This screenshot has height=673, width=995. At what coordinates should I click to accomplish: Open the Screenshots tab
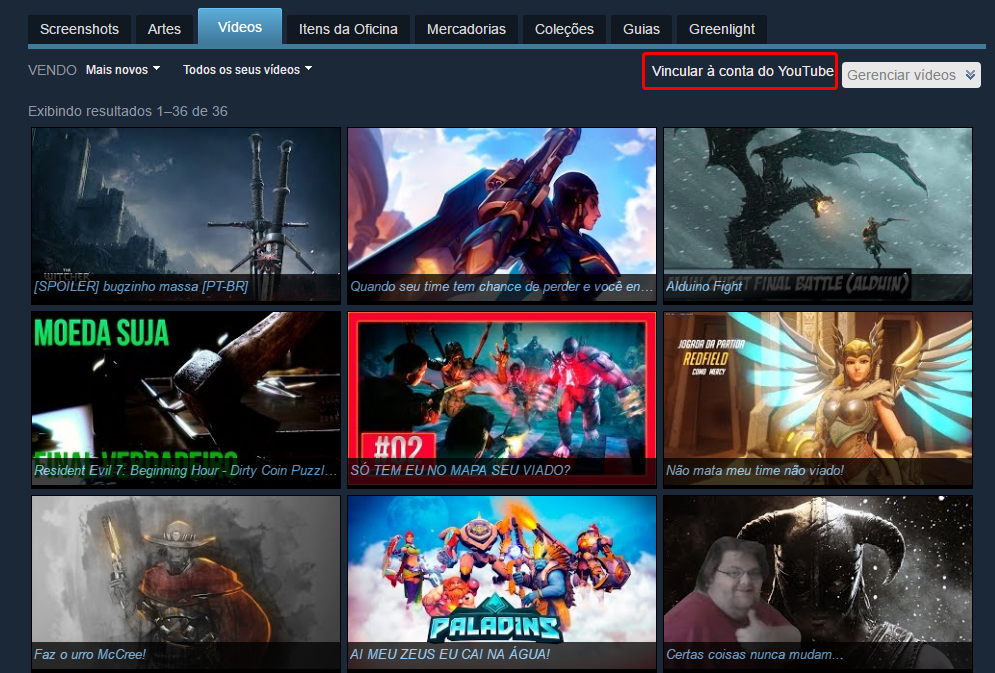(x=79, y=29)
